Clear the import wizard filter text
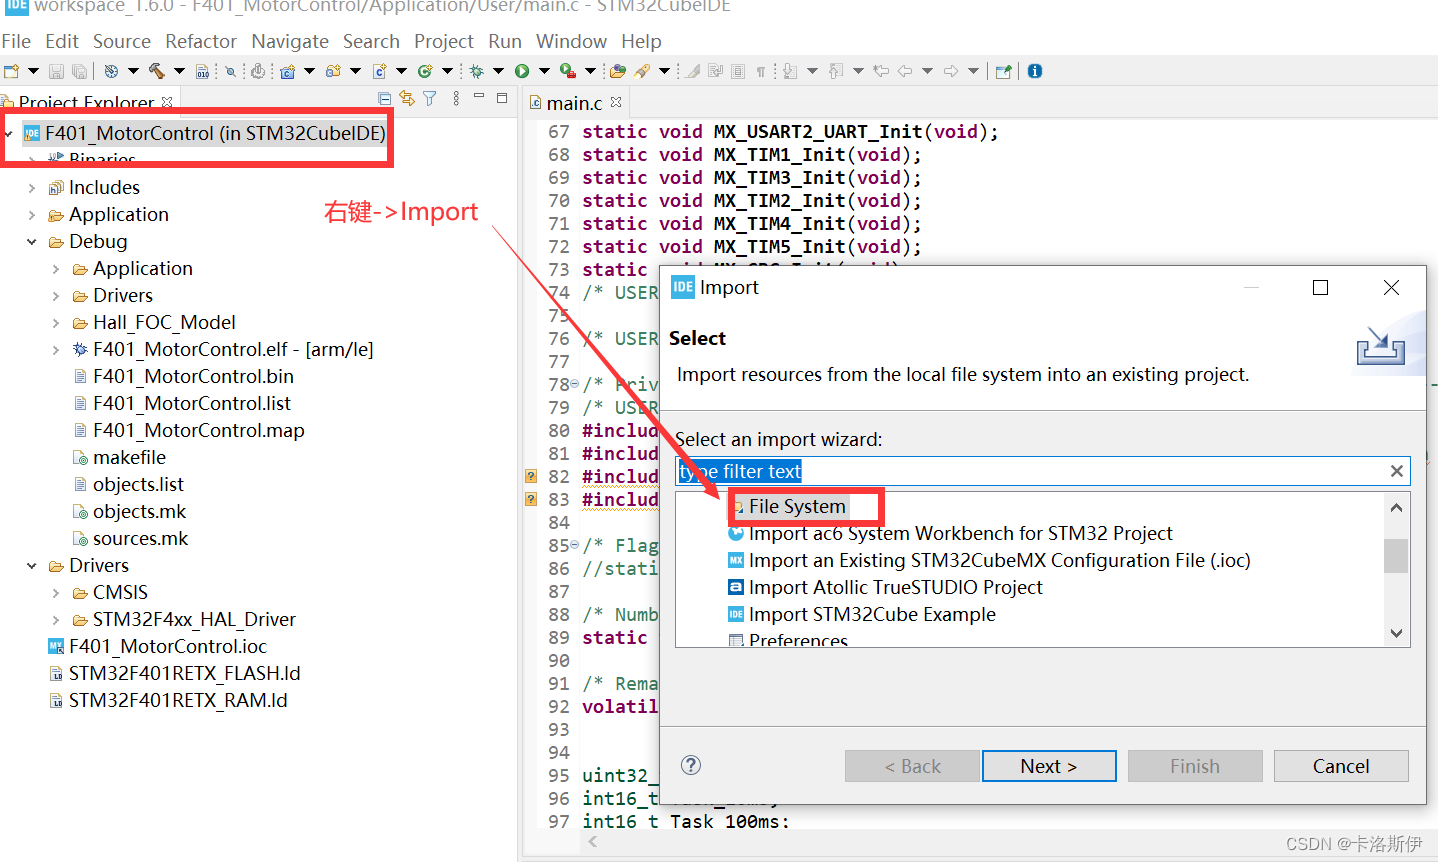 coord(1397,471)
